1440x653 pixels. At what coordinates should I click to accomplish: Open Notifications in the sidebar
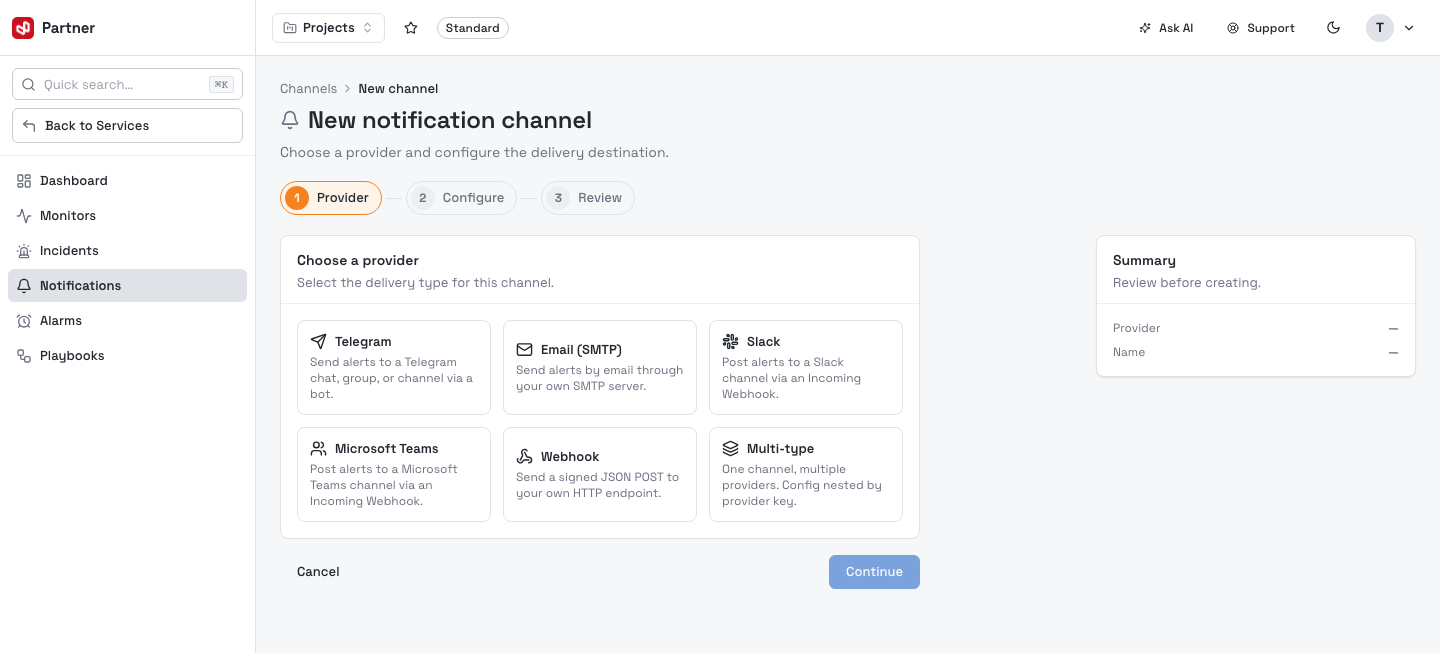127,286
